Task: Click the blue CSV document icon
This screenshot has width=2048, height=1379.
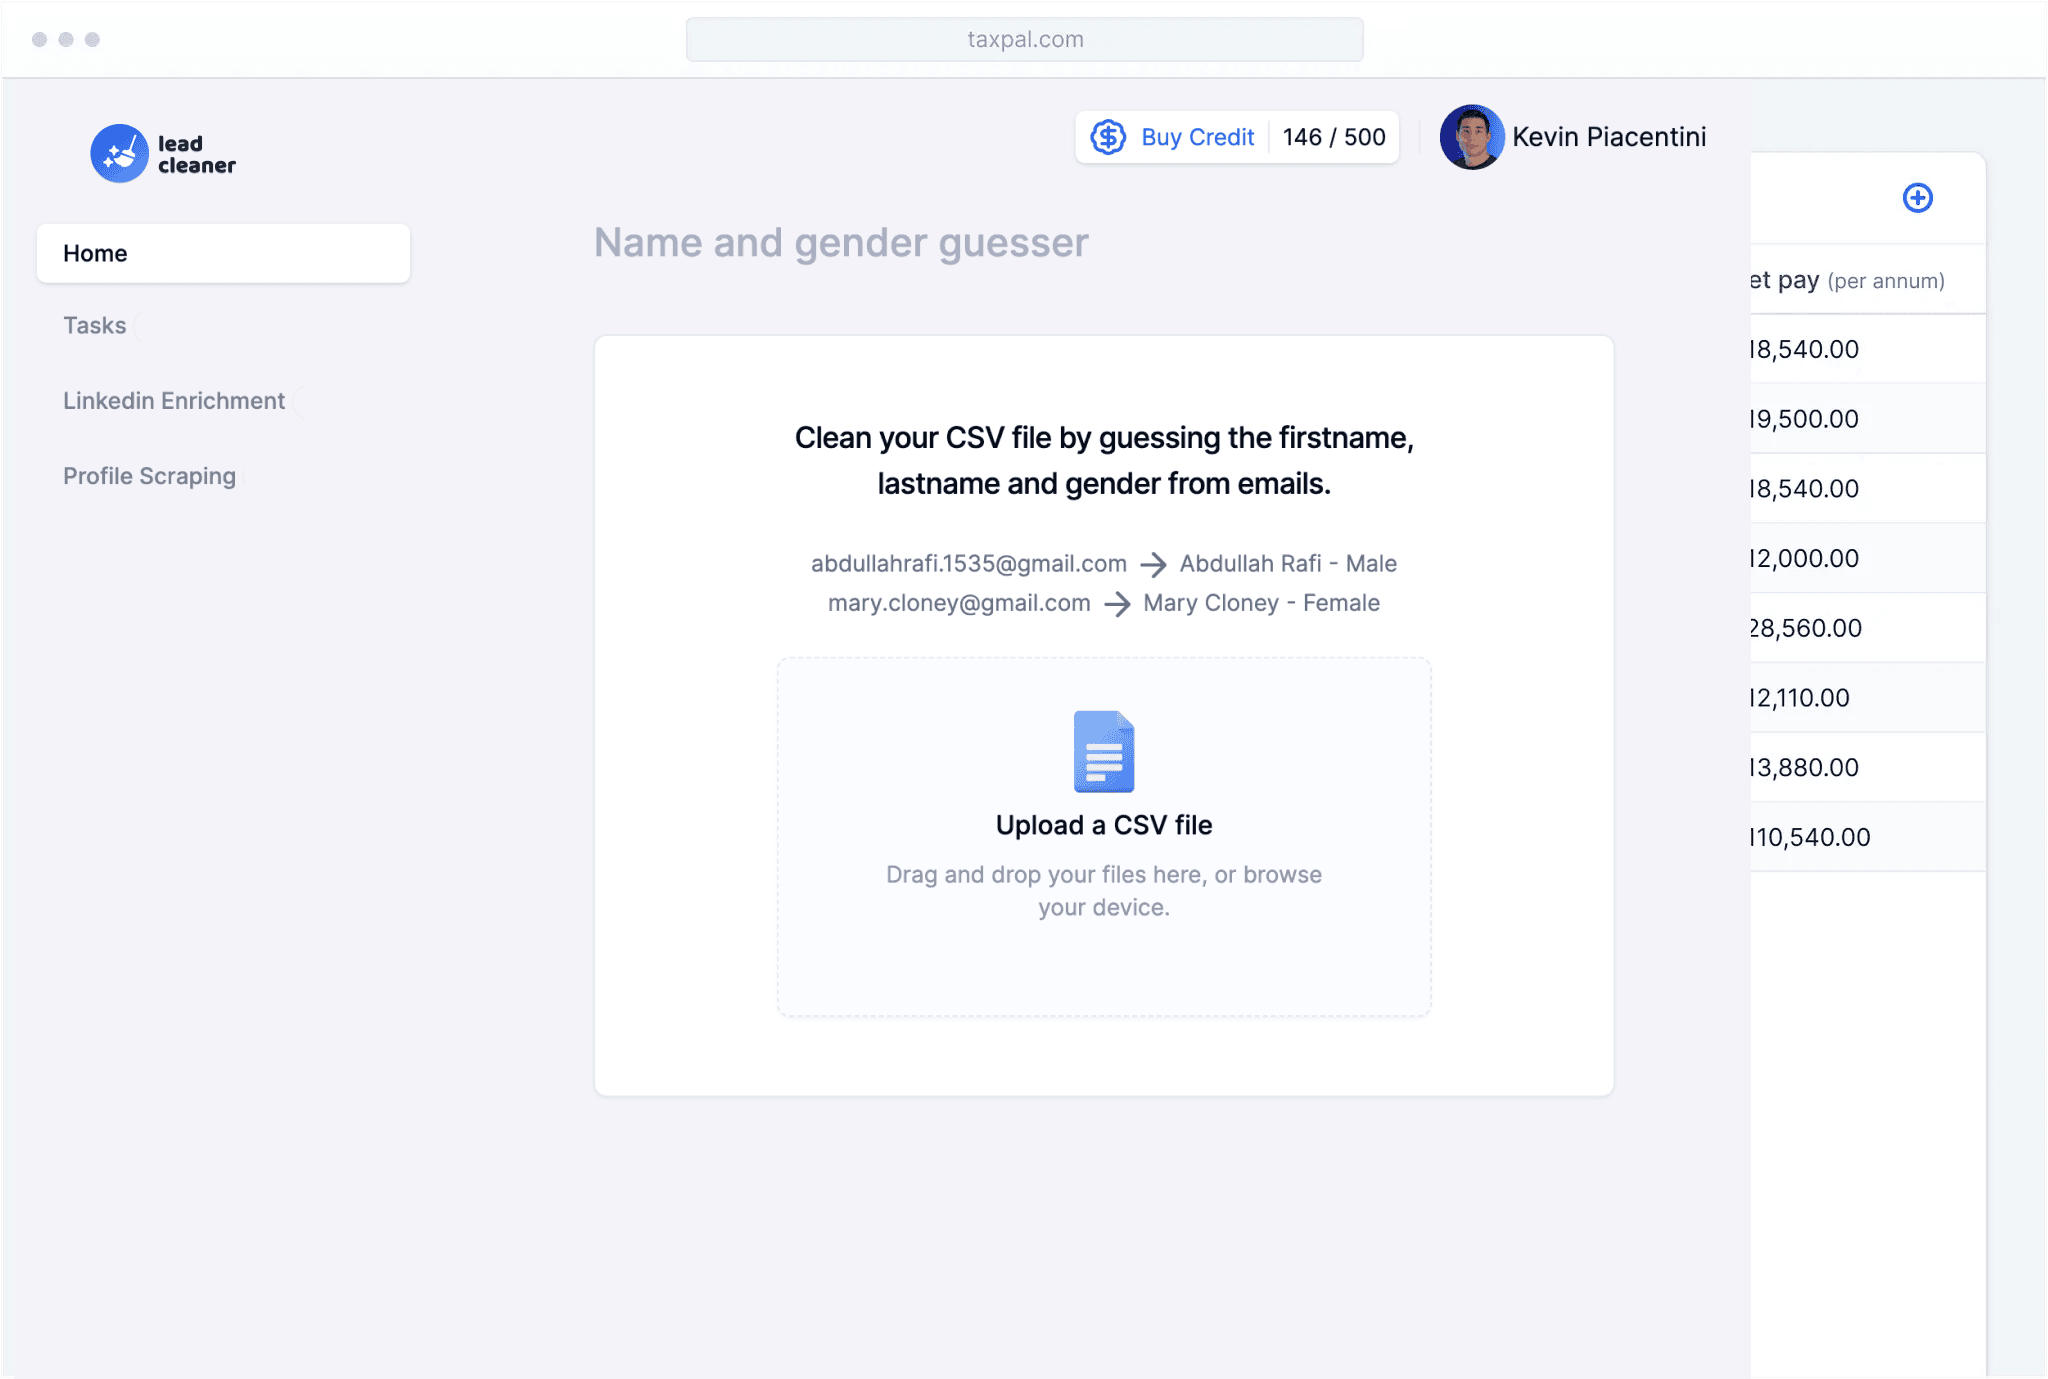Action: (x=1104, y=752)
